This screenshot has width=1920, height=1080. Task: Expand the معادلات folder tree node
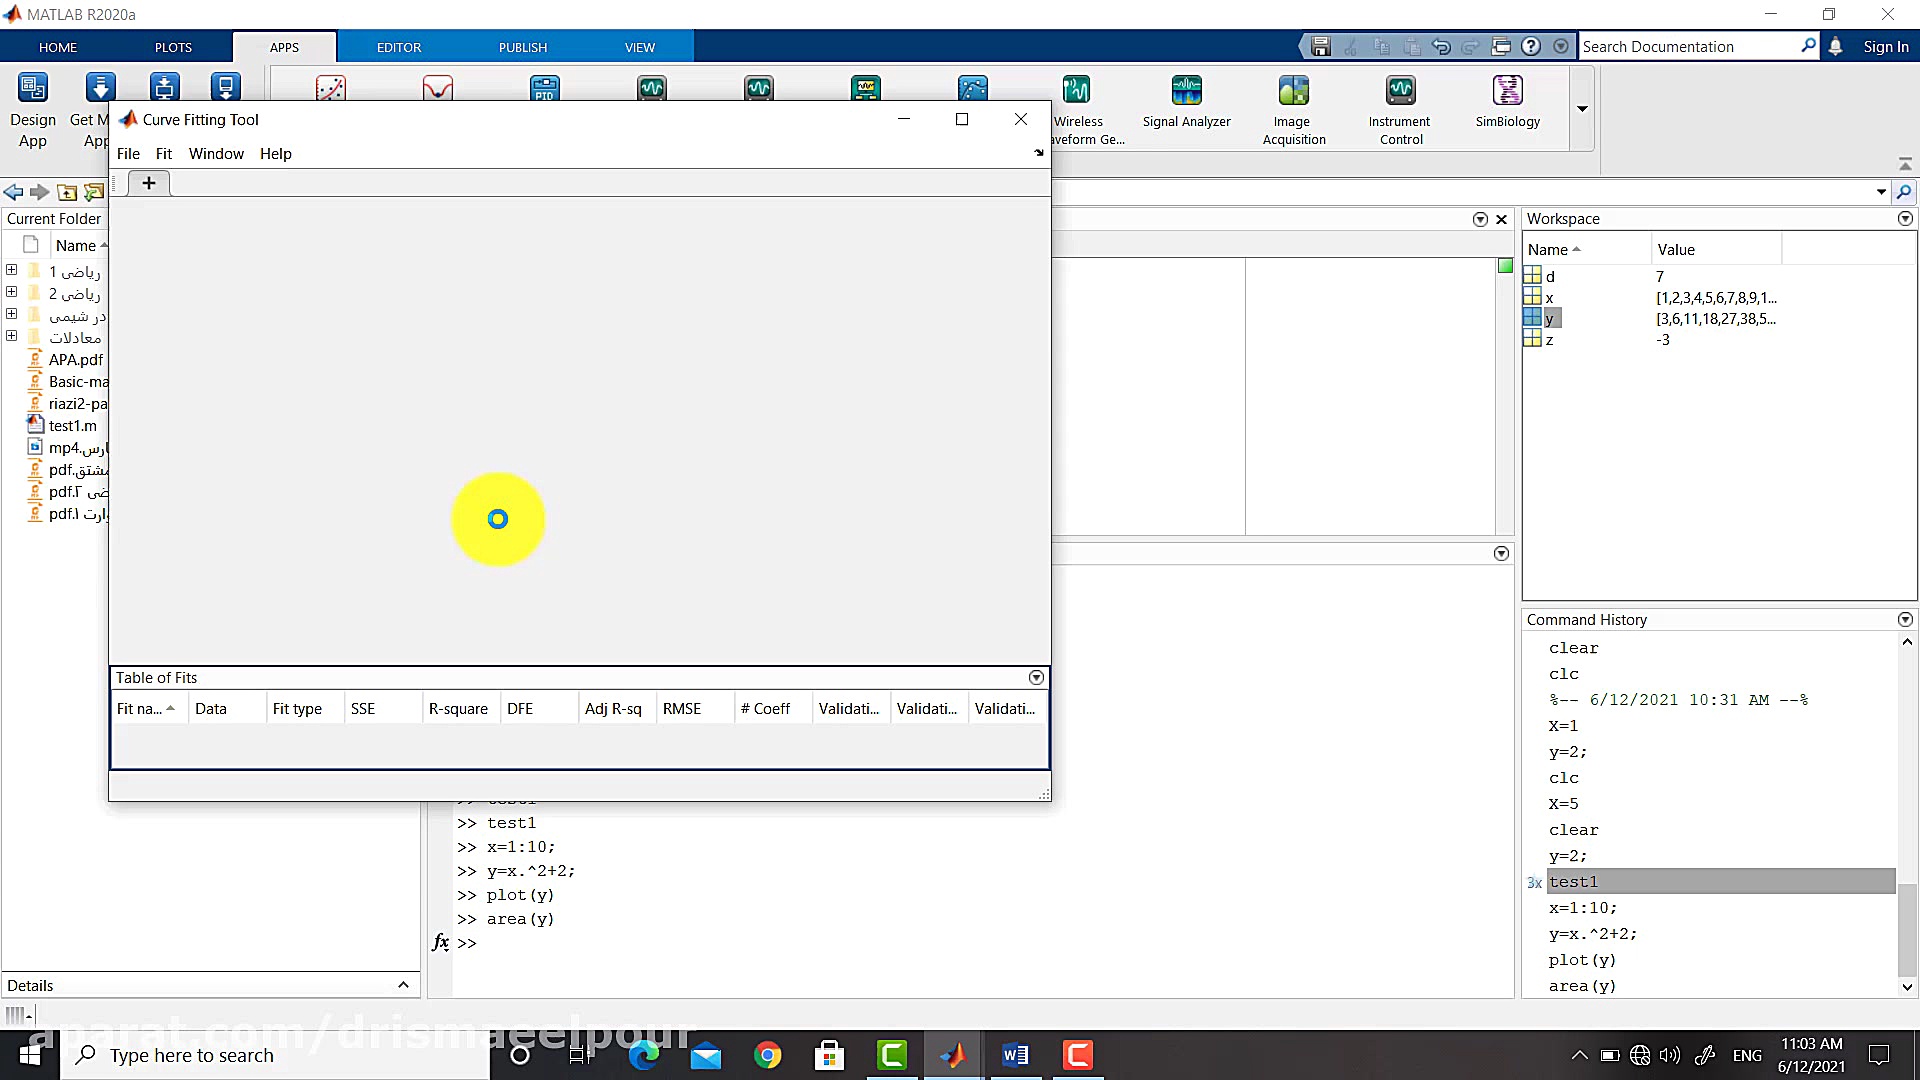(x=12, y=336)
